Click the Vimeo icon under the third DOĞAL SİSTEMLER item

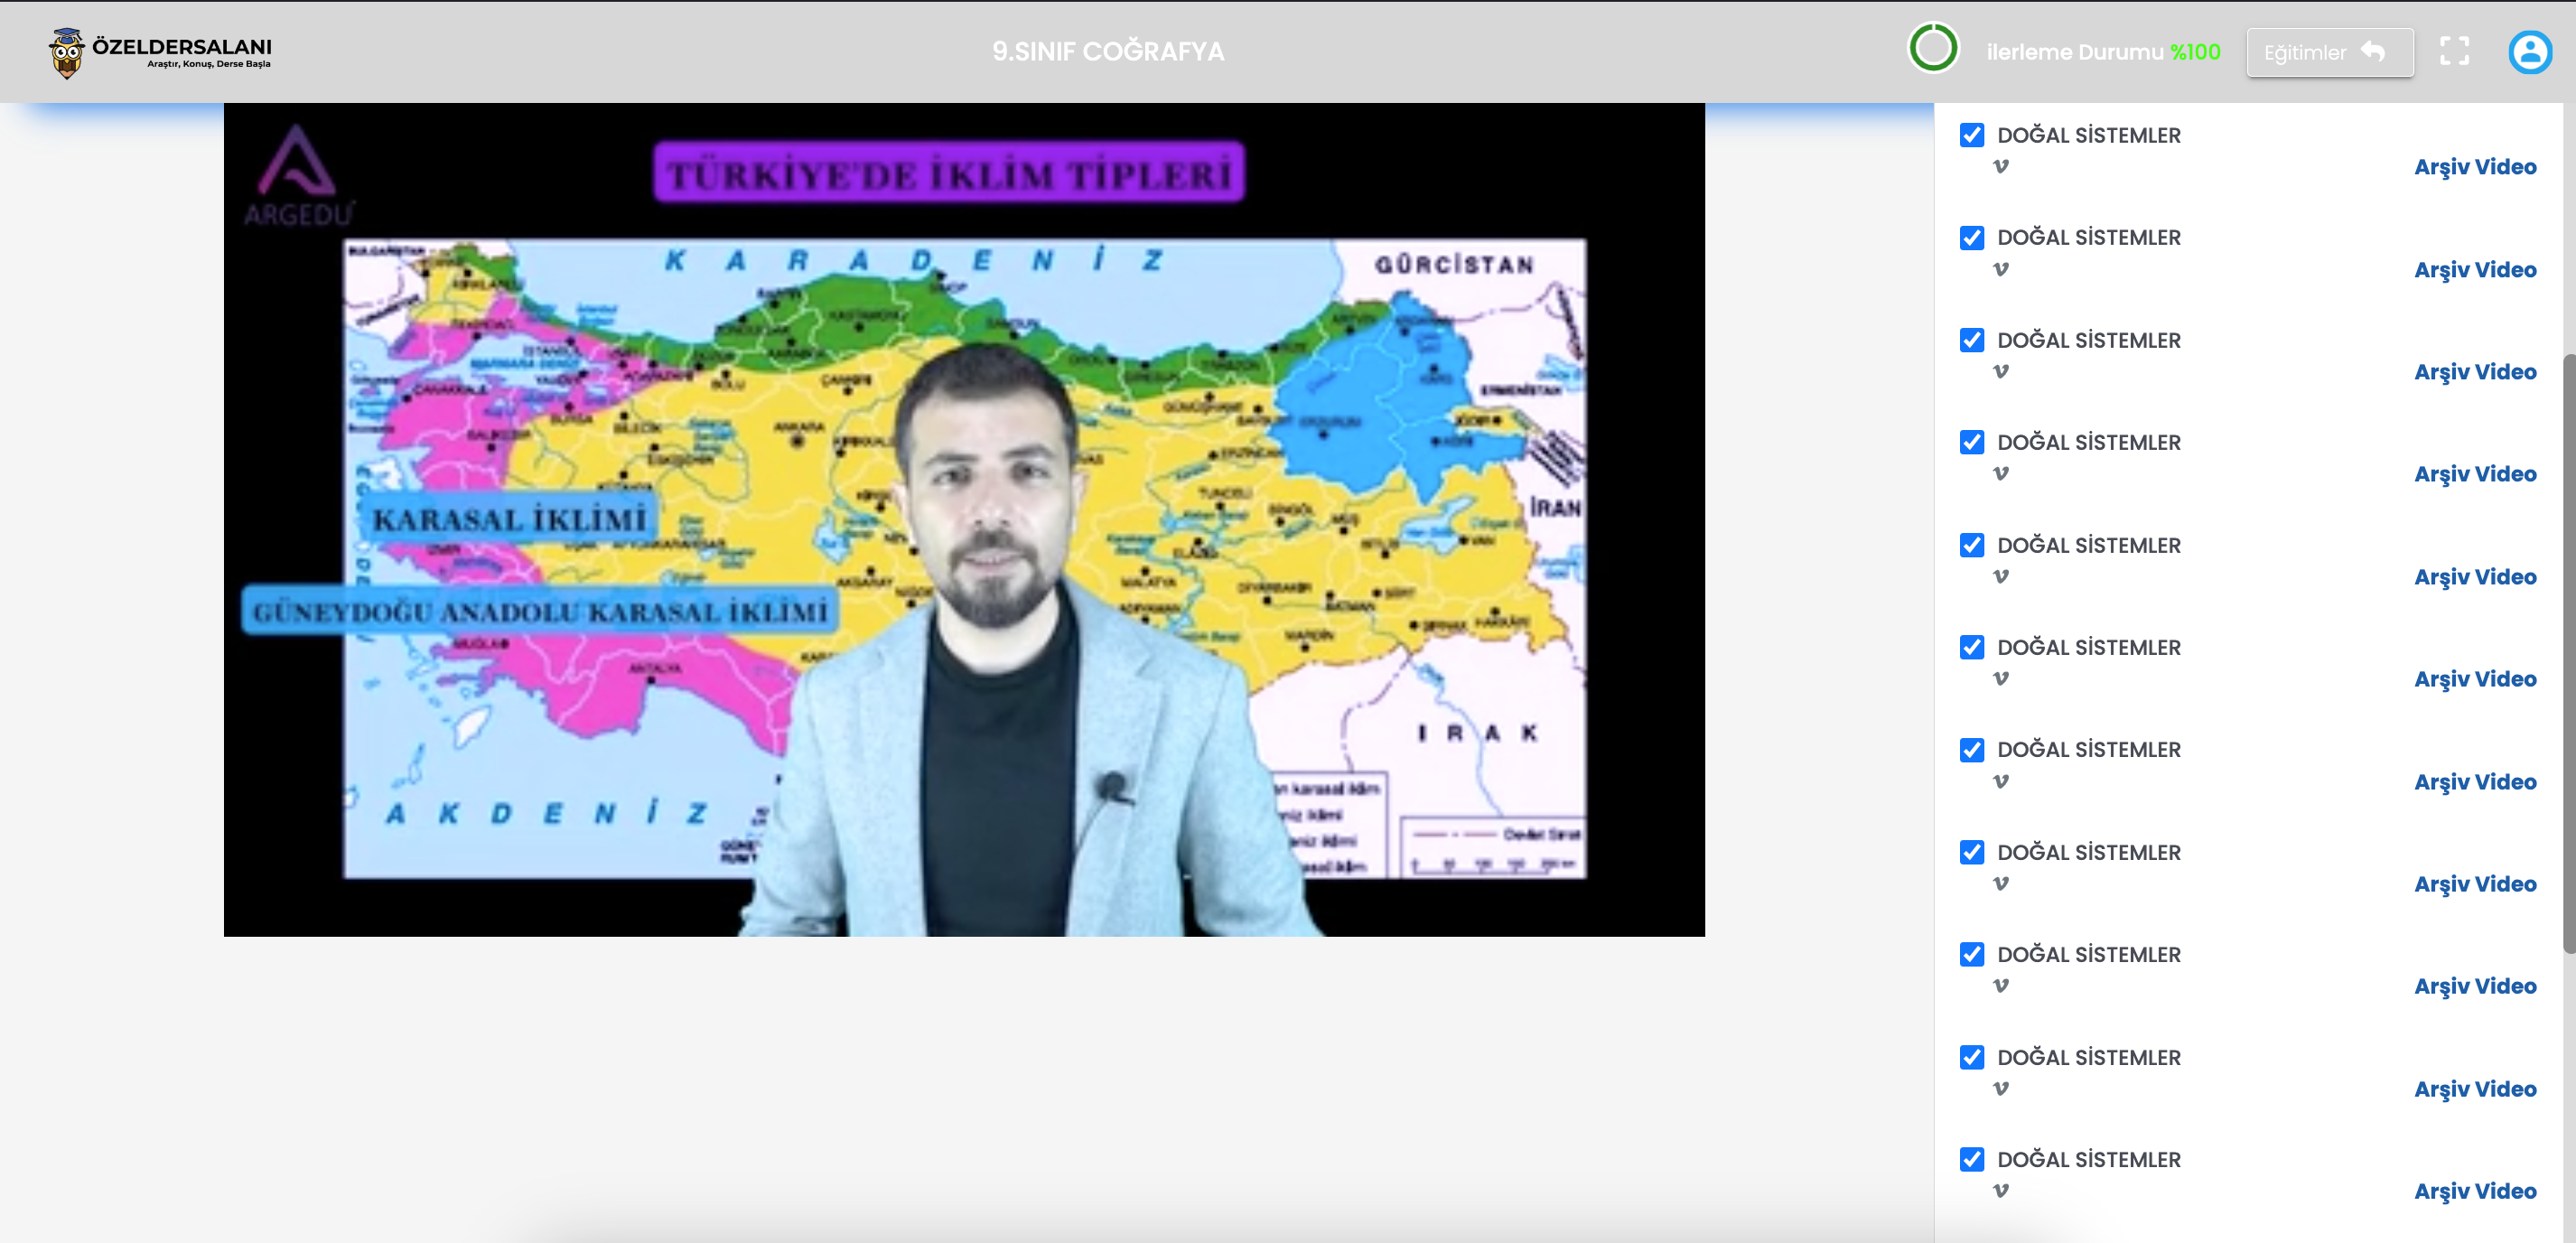click(2000, 371)
